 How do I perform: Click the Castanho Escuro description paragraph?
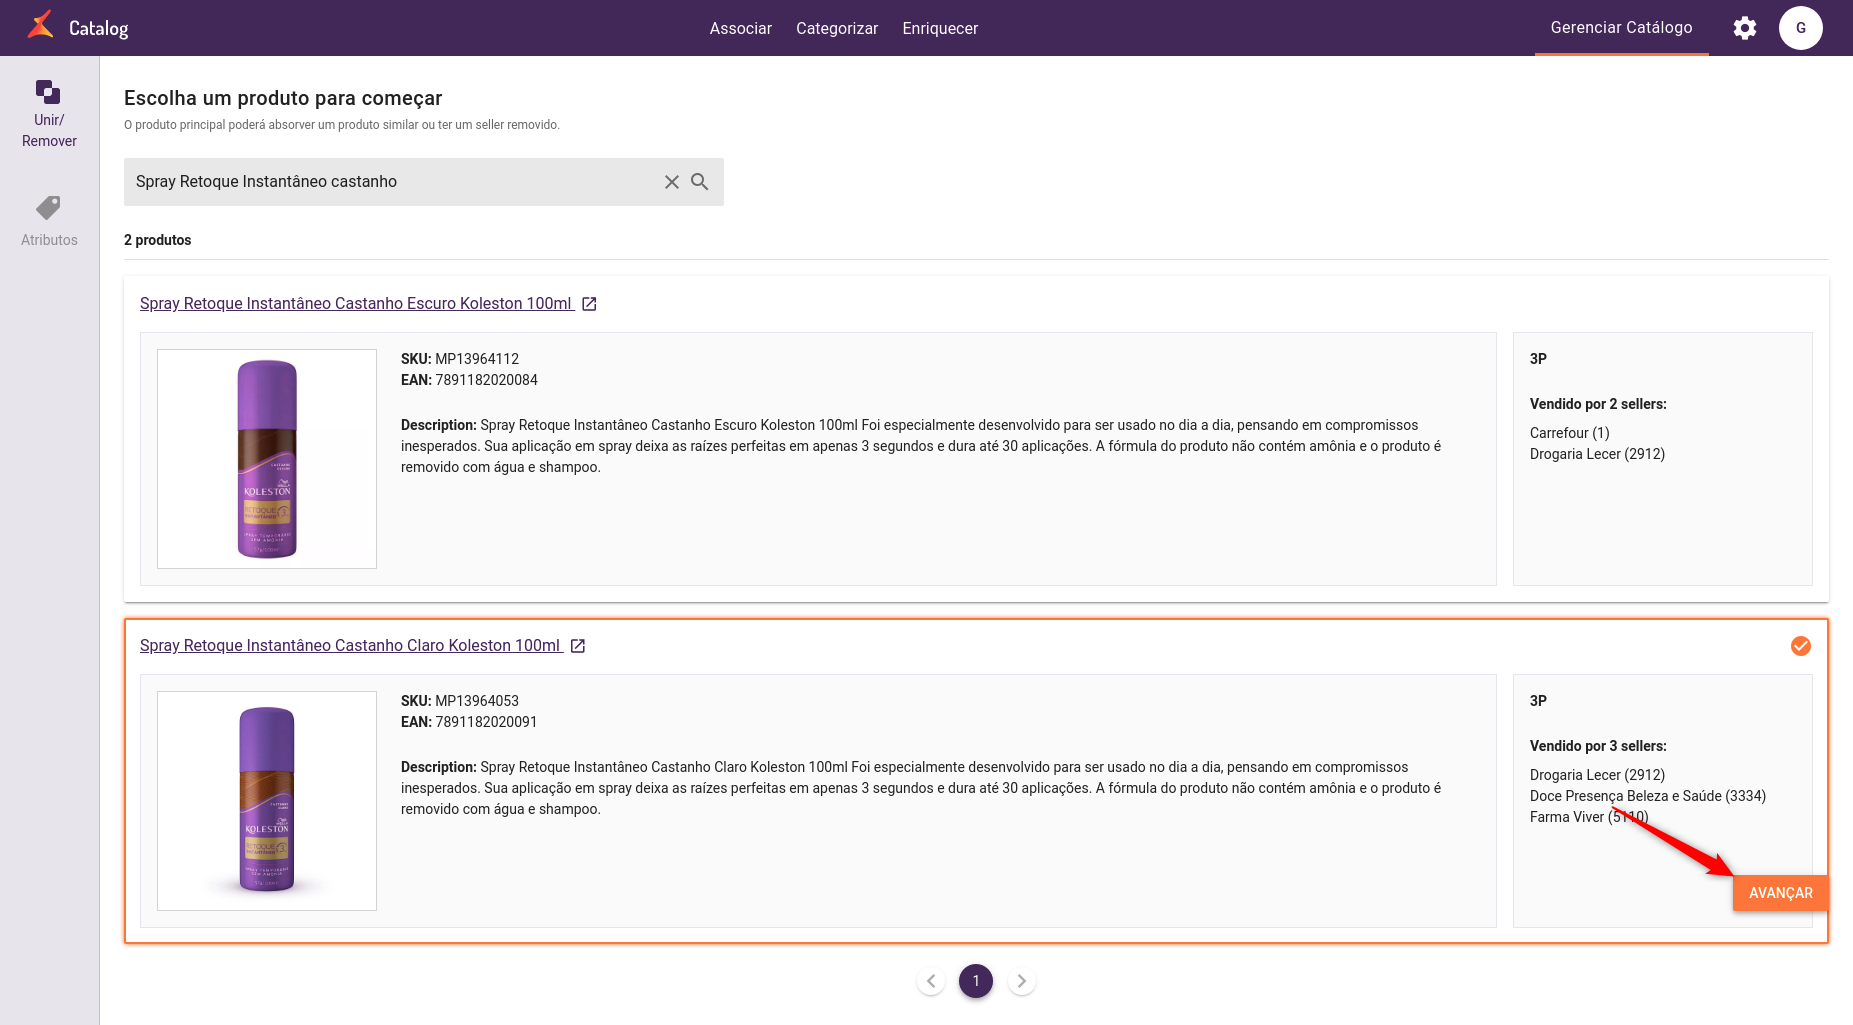click(921, 446)
